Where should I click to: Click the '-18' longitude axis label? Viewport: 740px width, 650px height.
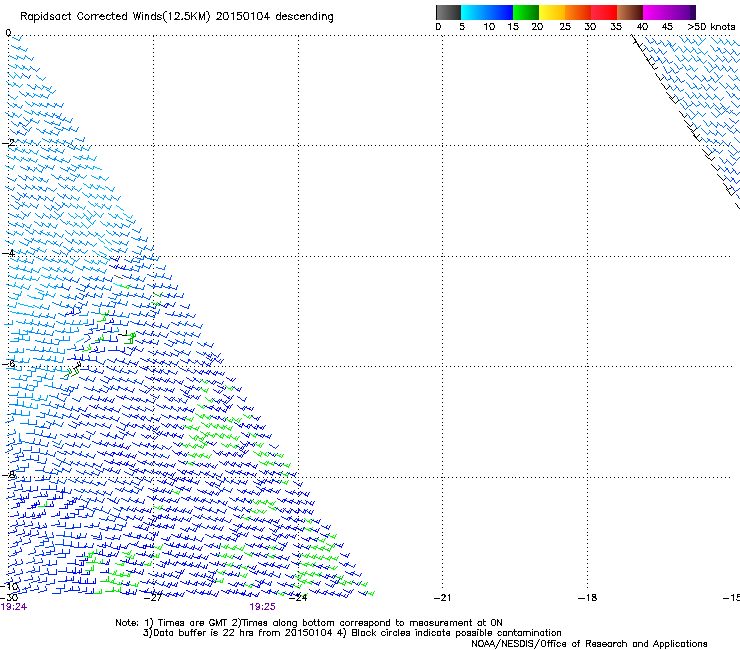[587, 598]
